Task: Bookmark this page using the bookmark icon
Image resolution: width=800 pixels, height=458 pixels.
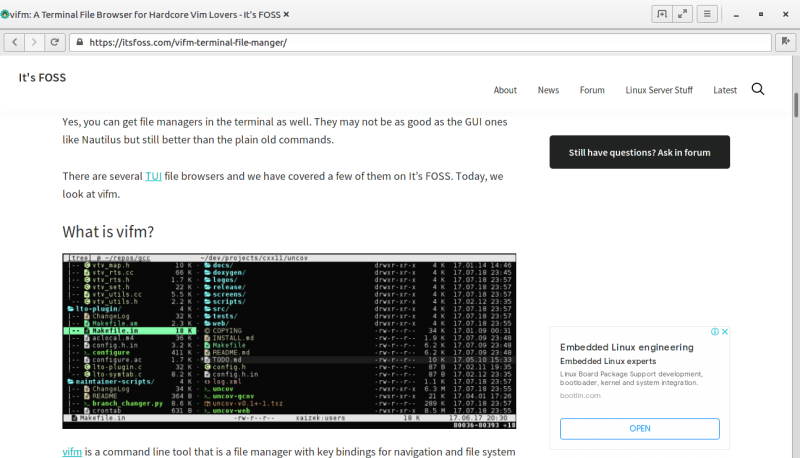Action: tap(785, 43)
